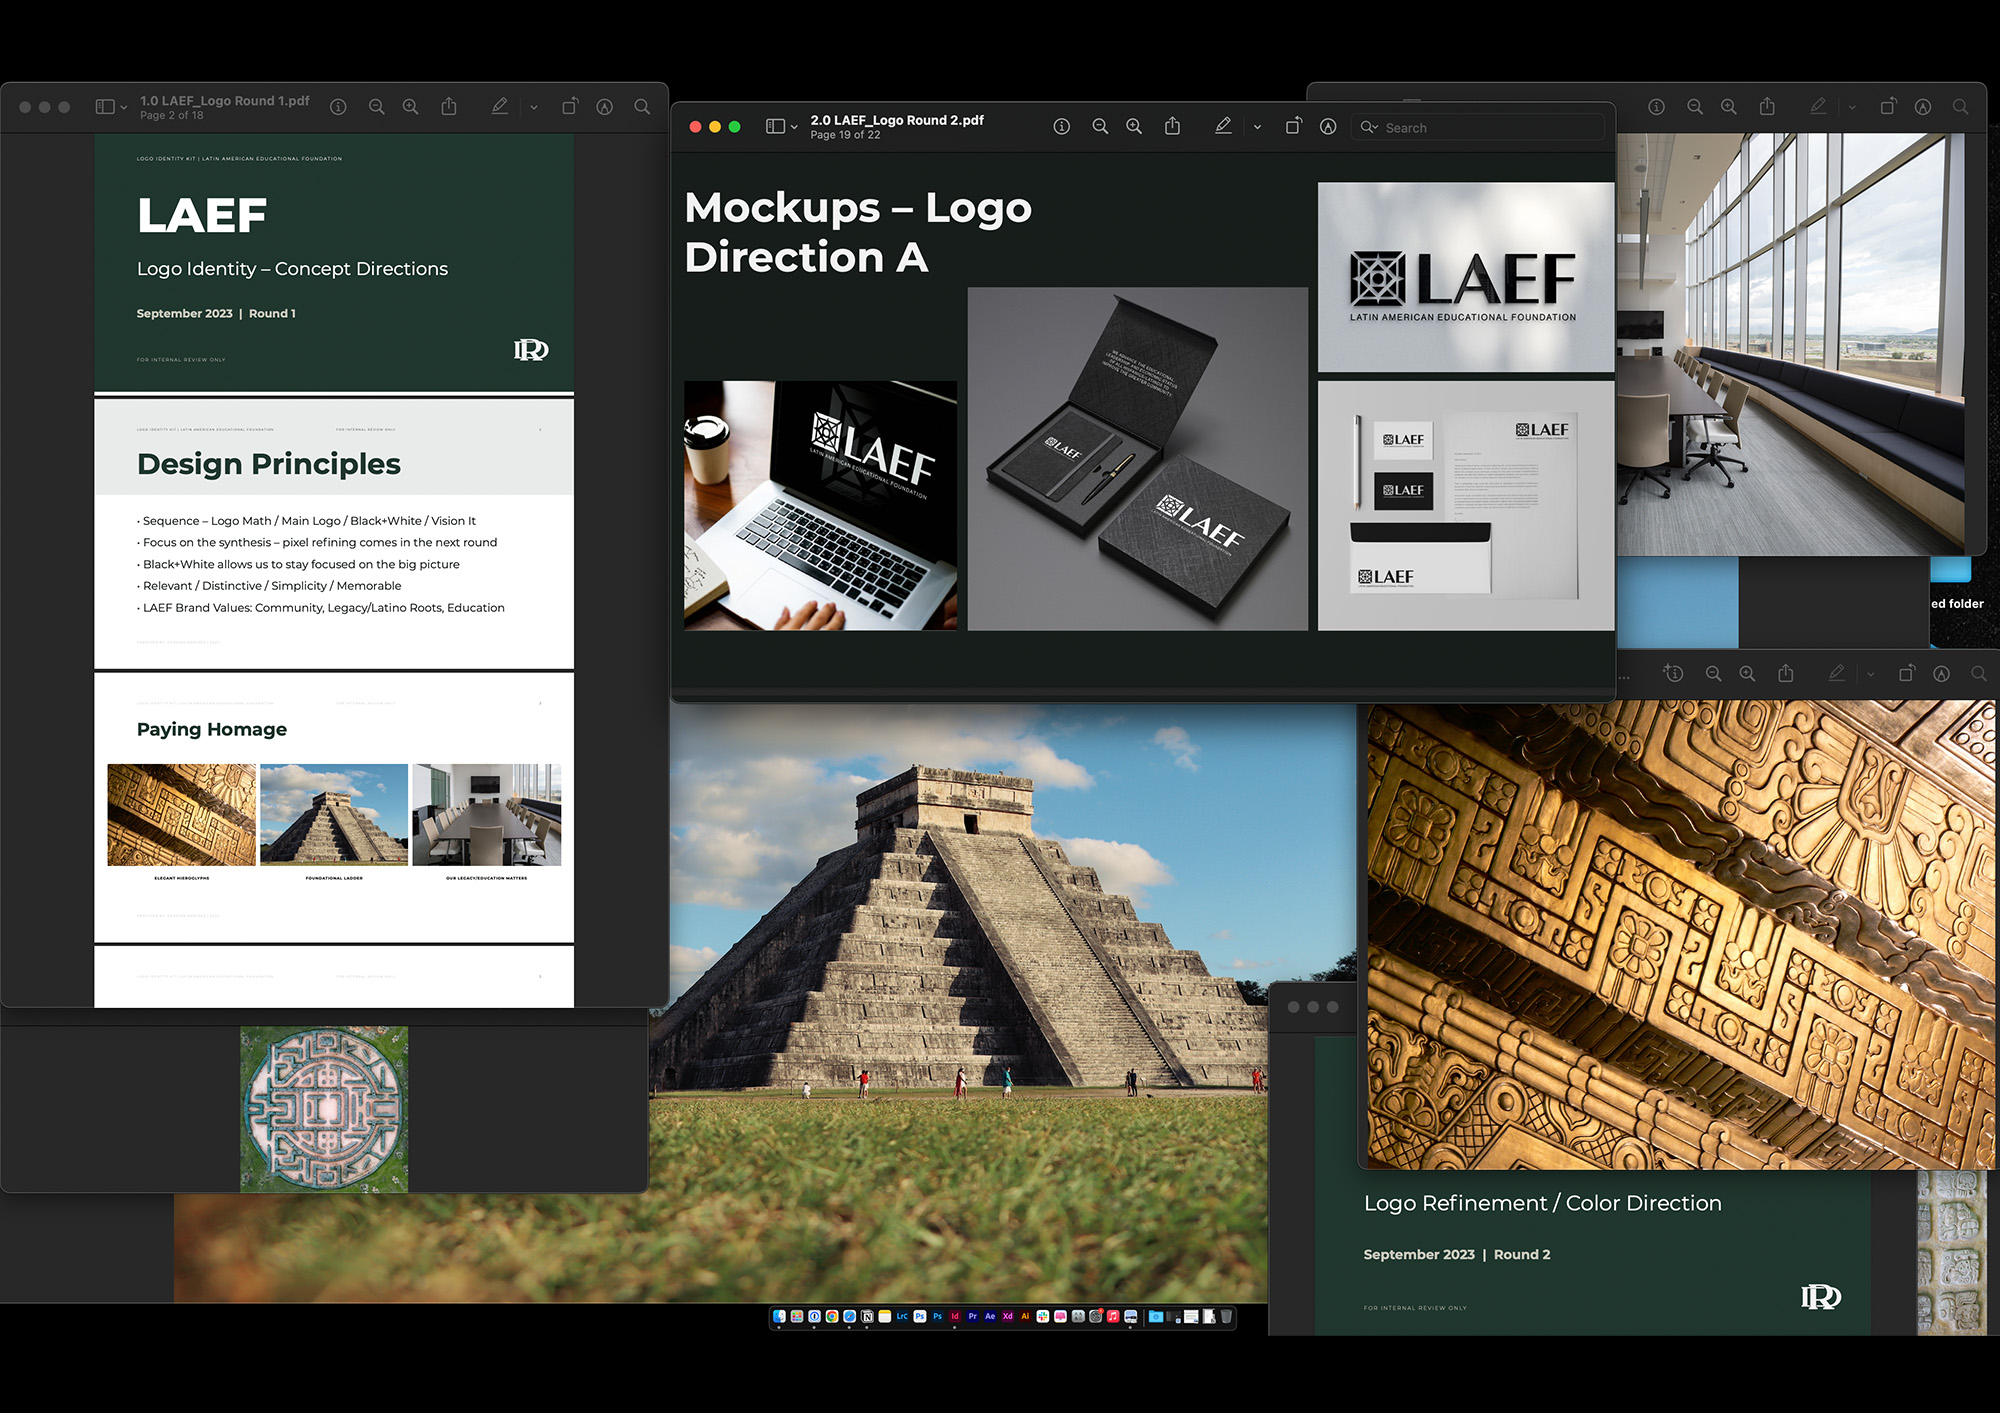Click the zoom out icon in the top-right window

click(x=1694, y=106)
